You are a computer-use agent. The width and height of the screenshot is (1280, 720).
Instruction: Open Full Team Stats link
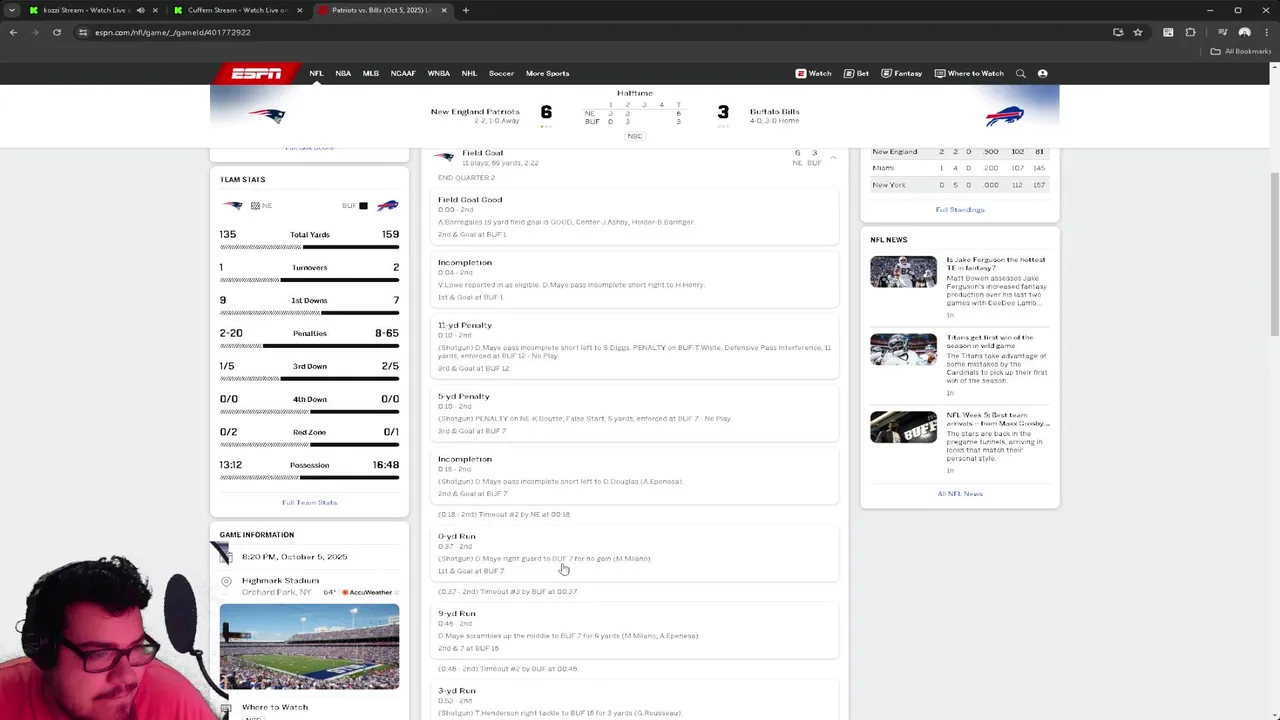[x=309, y=502]
